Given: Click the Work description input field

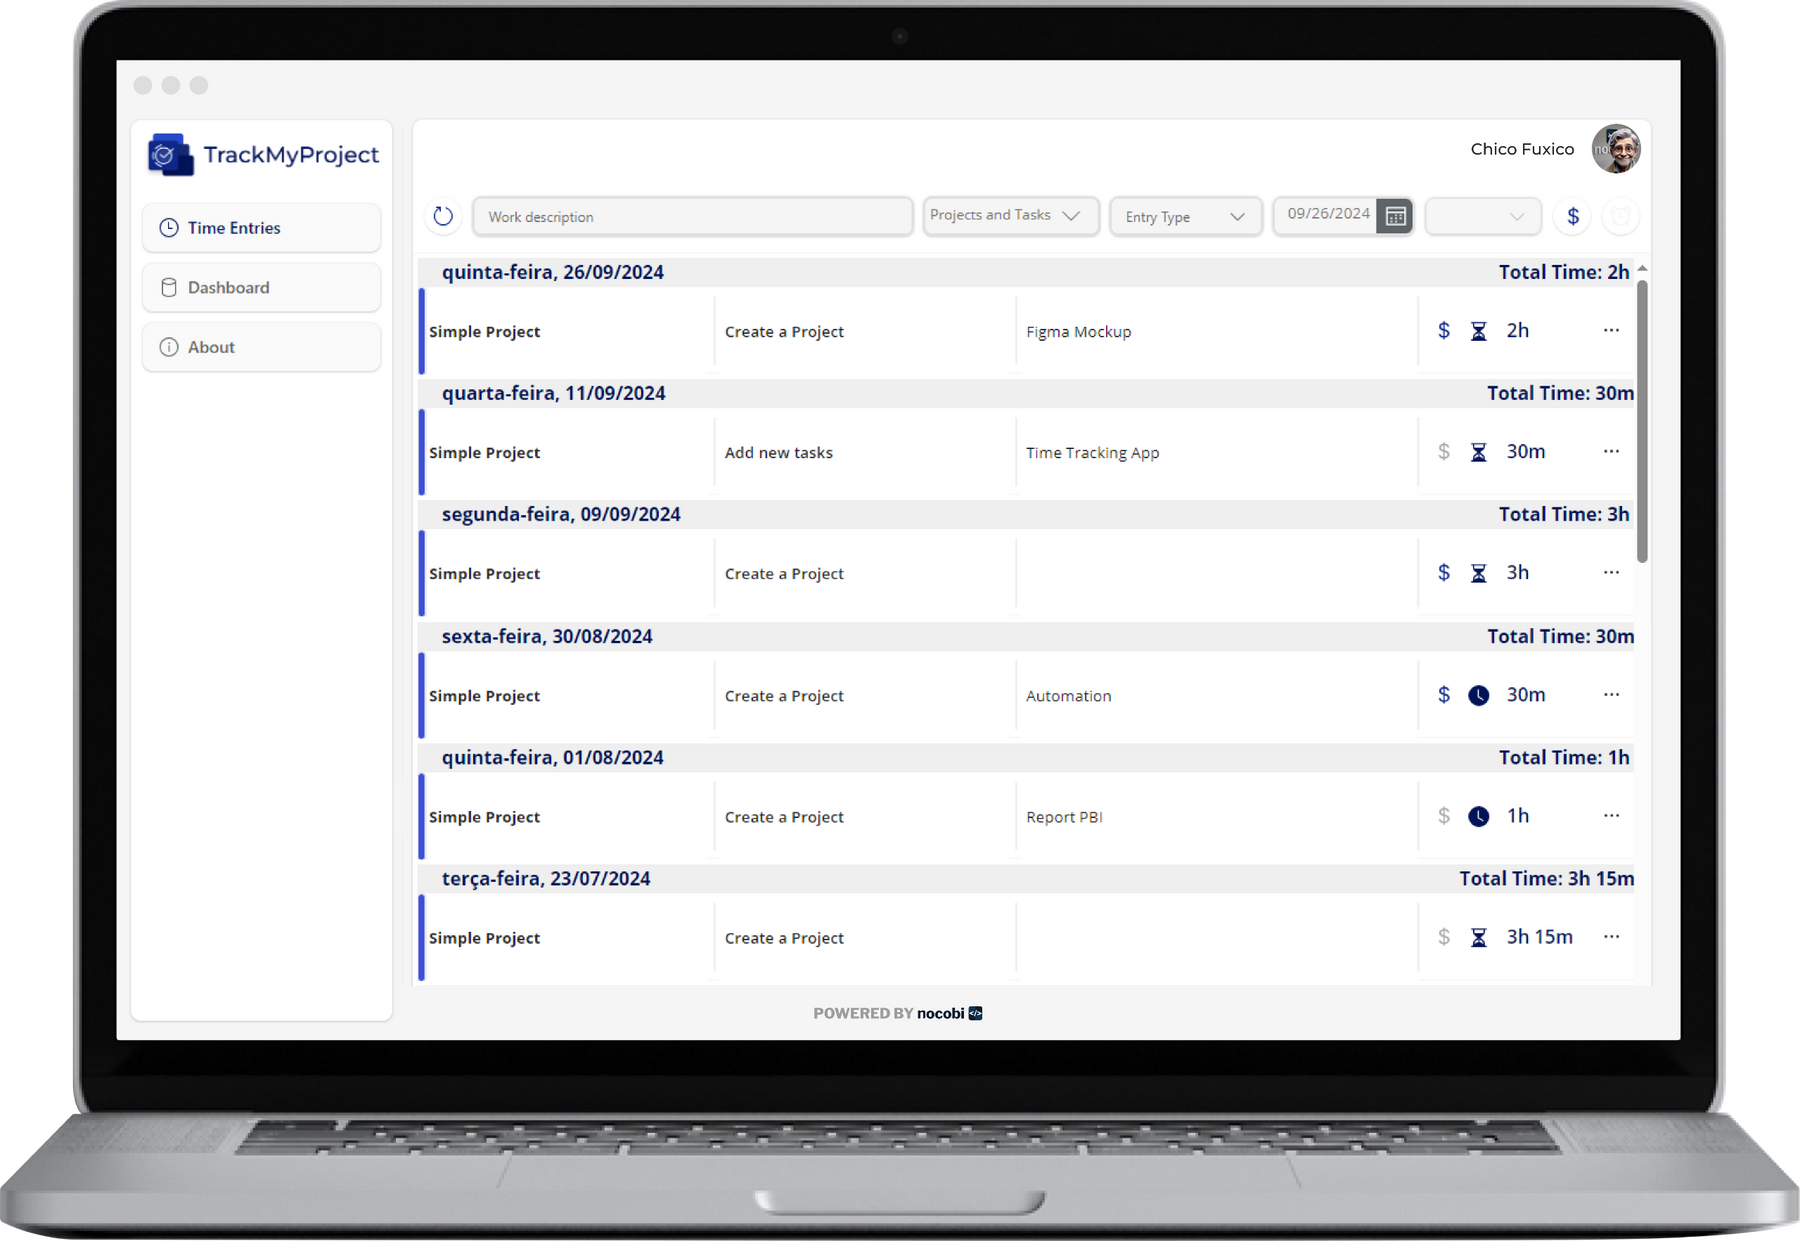Looking at the screenshot, I should click(692, 217).
